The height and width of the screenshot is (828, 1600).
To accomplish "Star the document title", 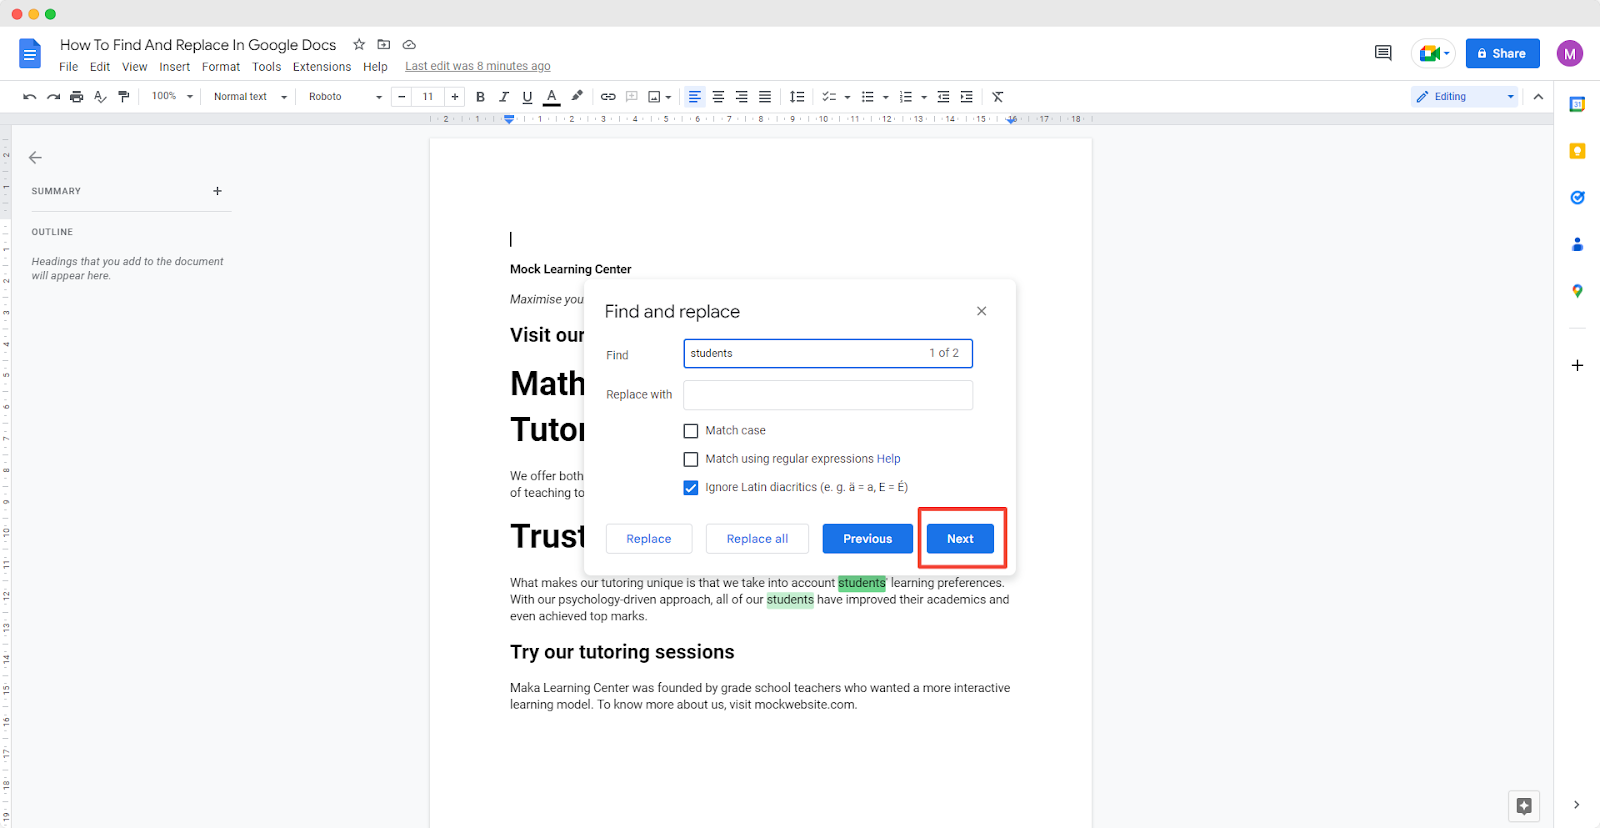I will pyautogui.click(x=359, y=44).
